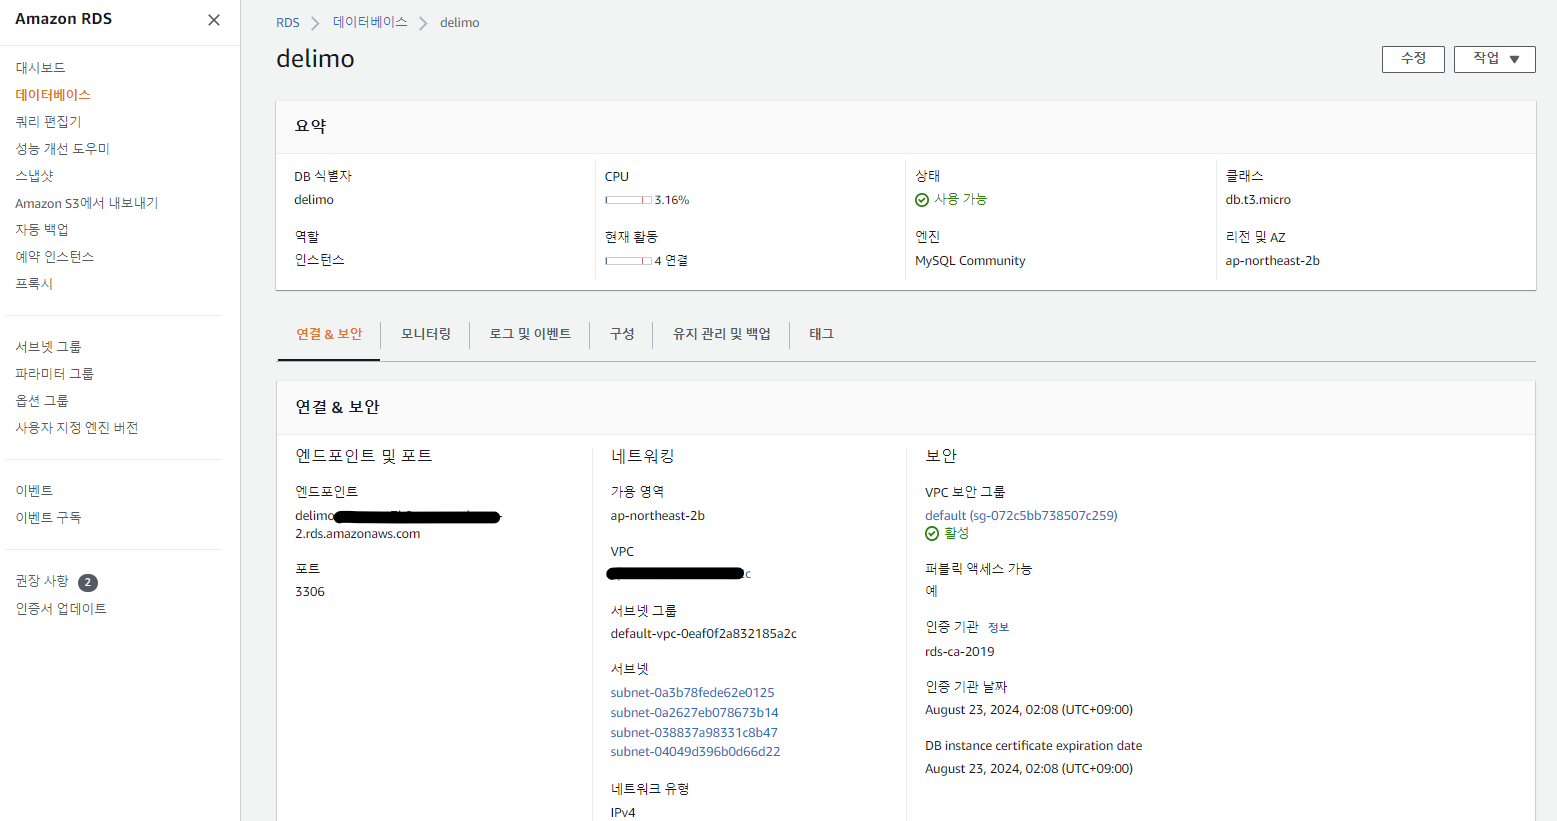Open 인증서 업데이트 in the sidebar
The image size is (1557, 821).
point(61,609)
